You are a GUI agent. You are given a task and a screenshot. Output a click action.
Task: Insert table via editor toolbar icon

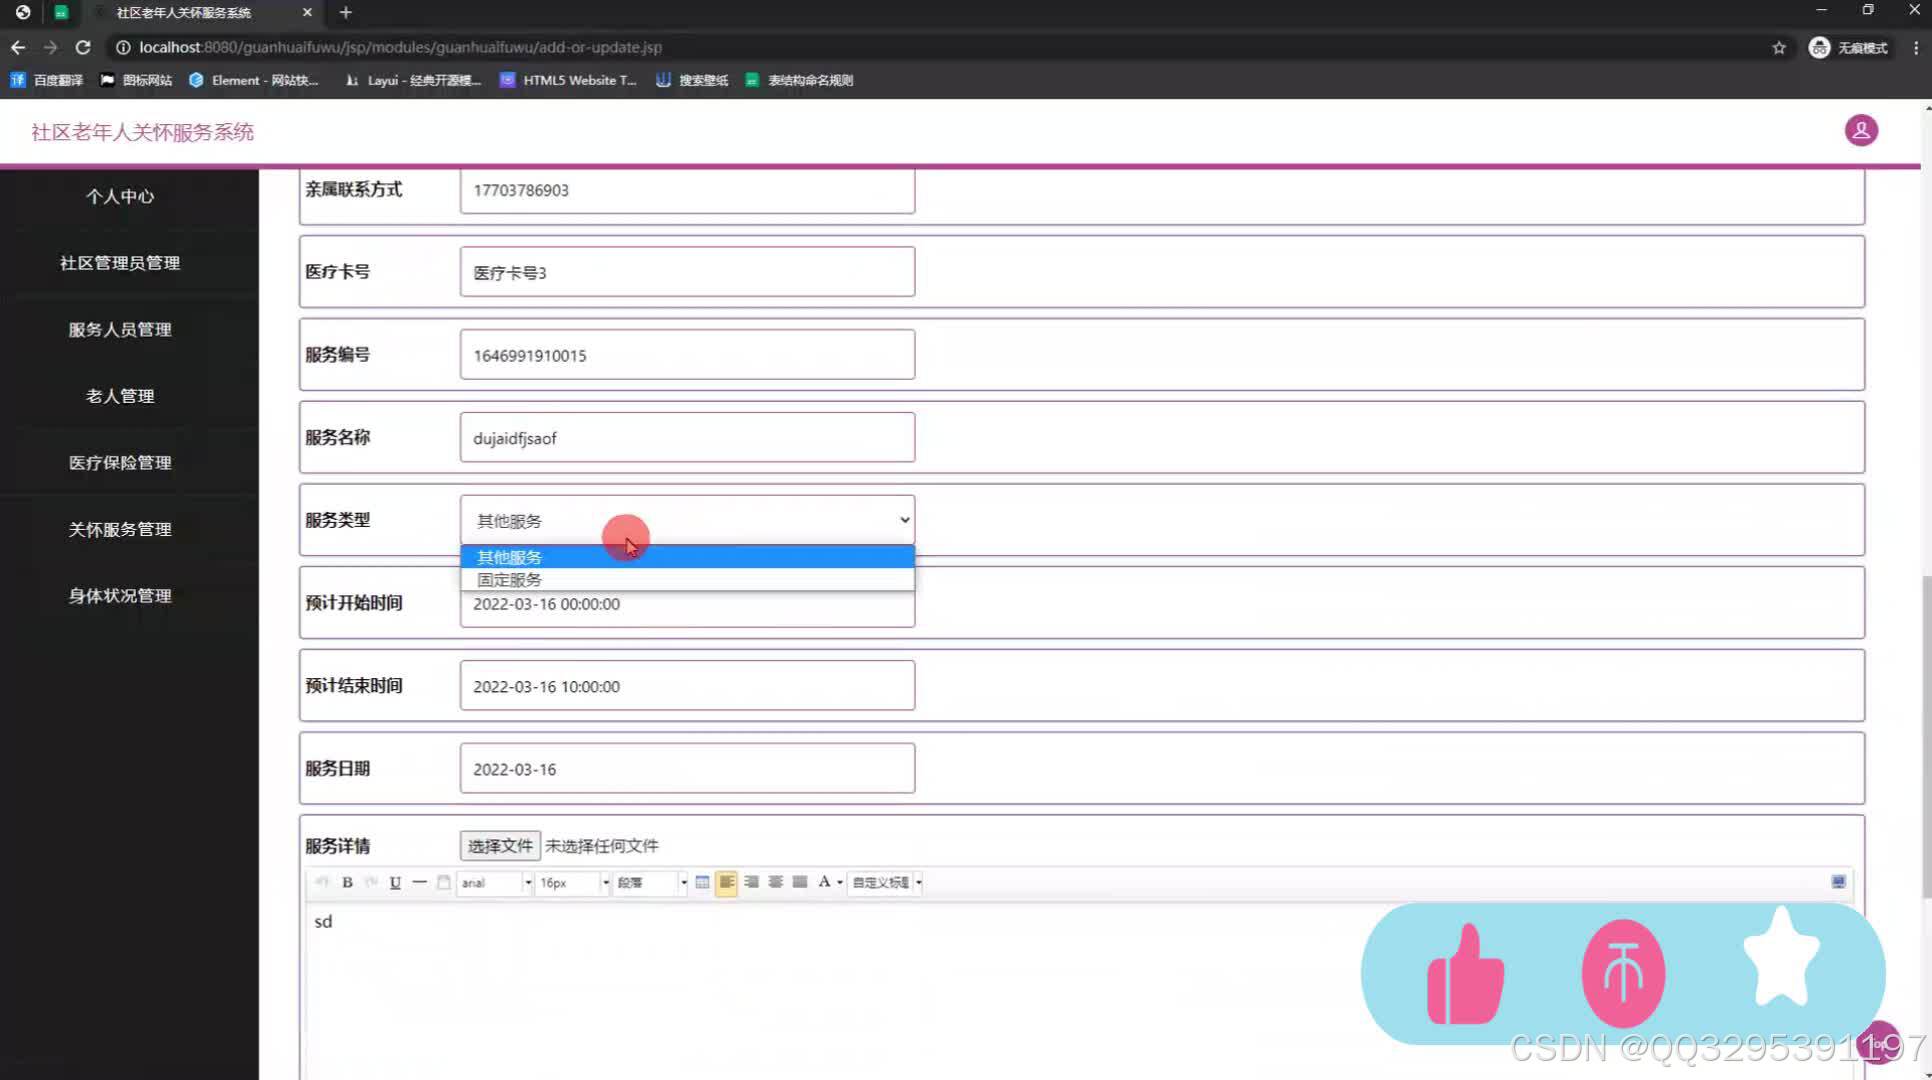tap(702, 882)
